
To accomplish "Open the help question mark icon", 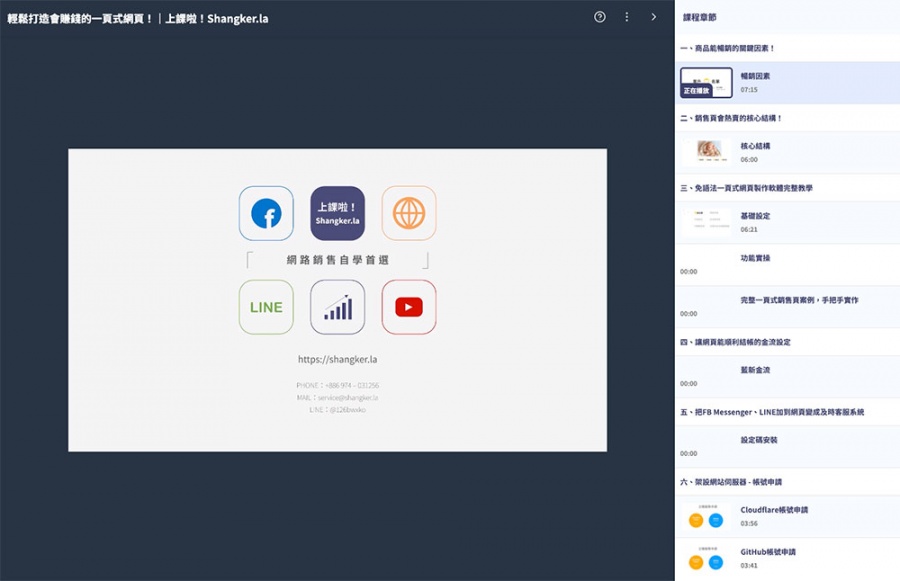I will point(600,17).
